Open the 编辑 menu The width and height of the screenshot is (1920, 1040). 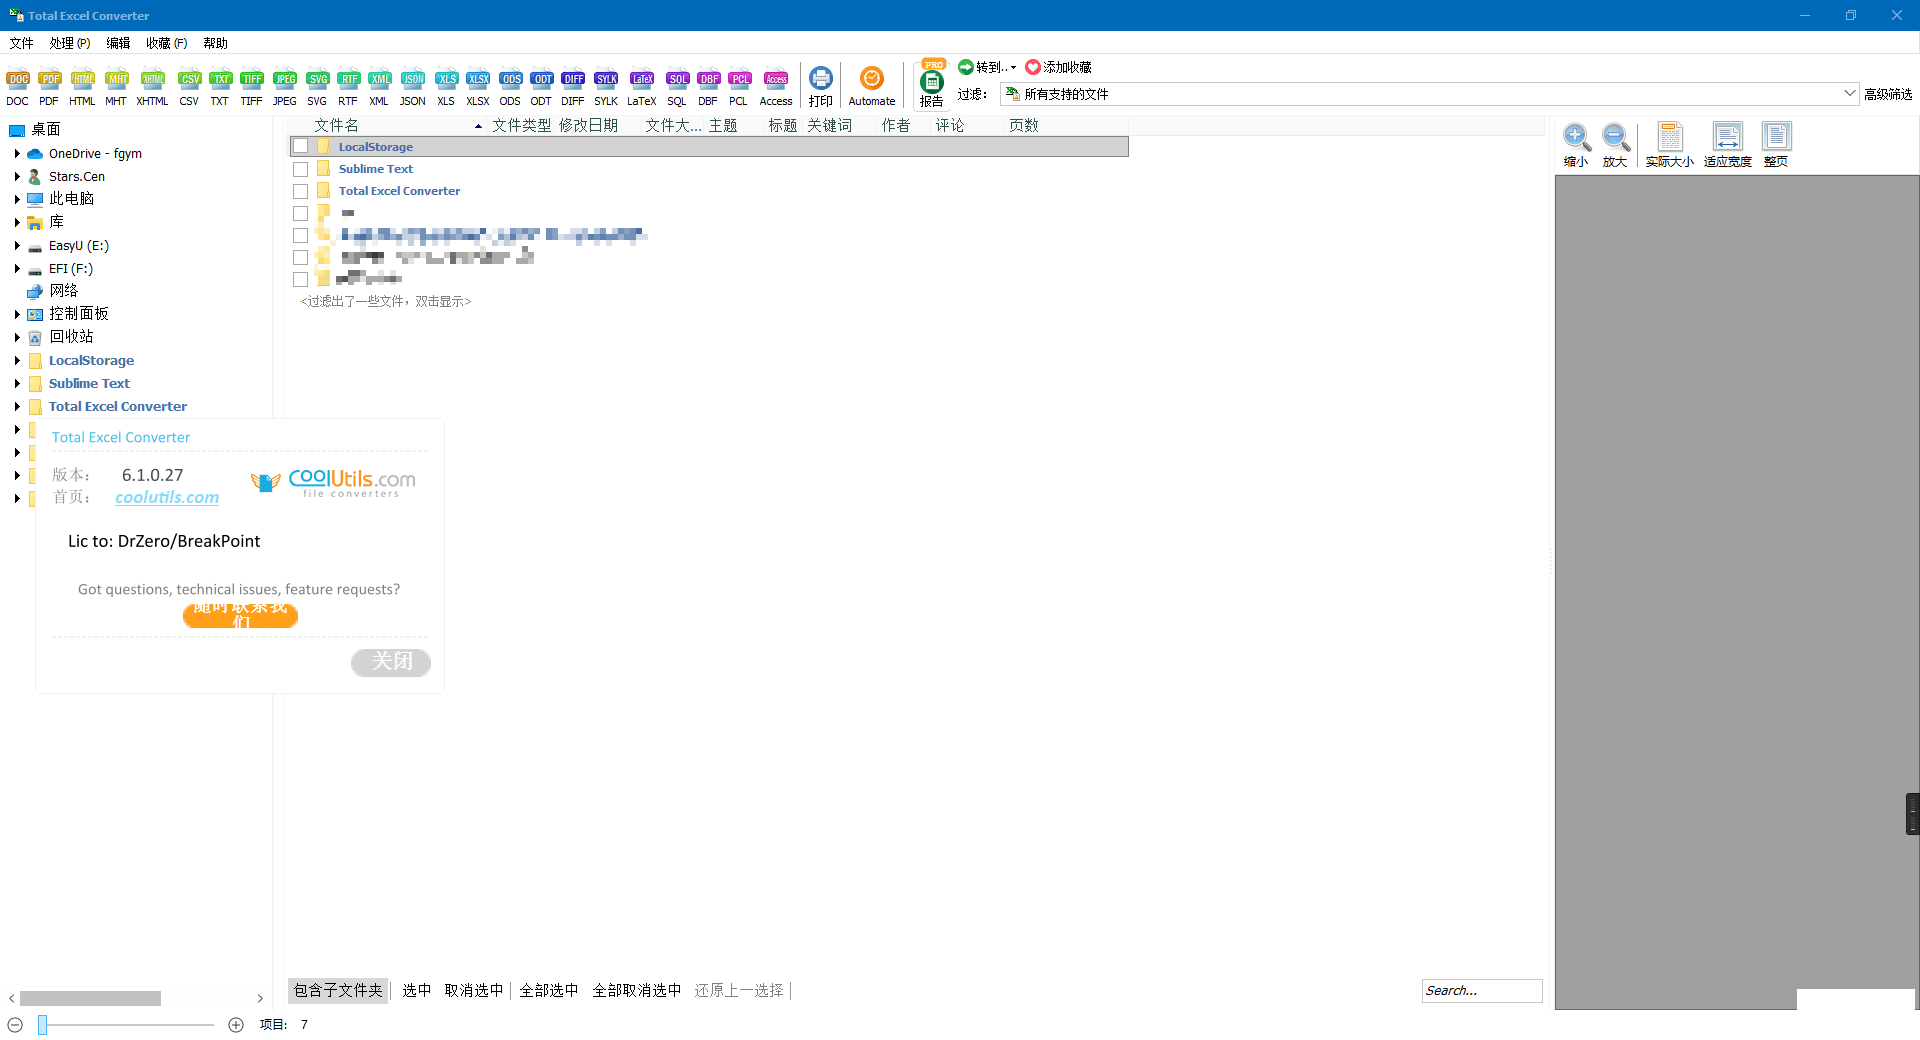118,43
